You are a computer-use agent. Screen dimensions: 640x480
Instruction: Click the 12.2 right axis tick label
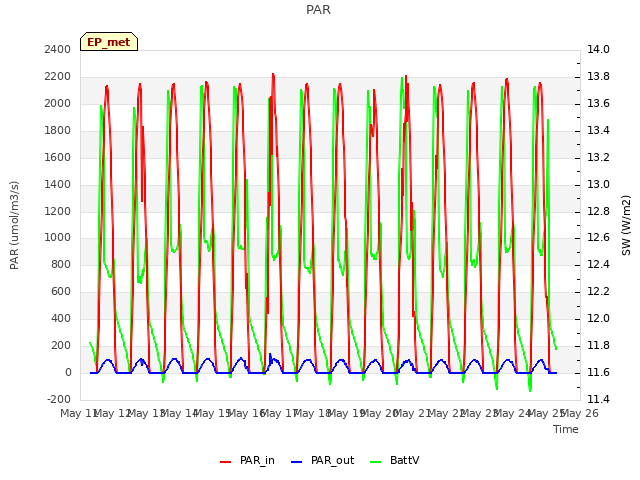(x=598, y=291)
